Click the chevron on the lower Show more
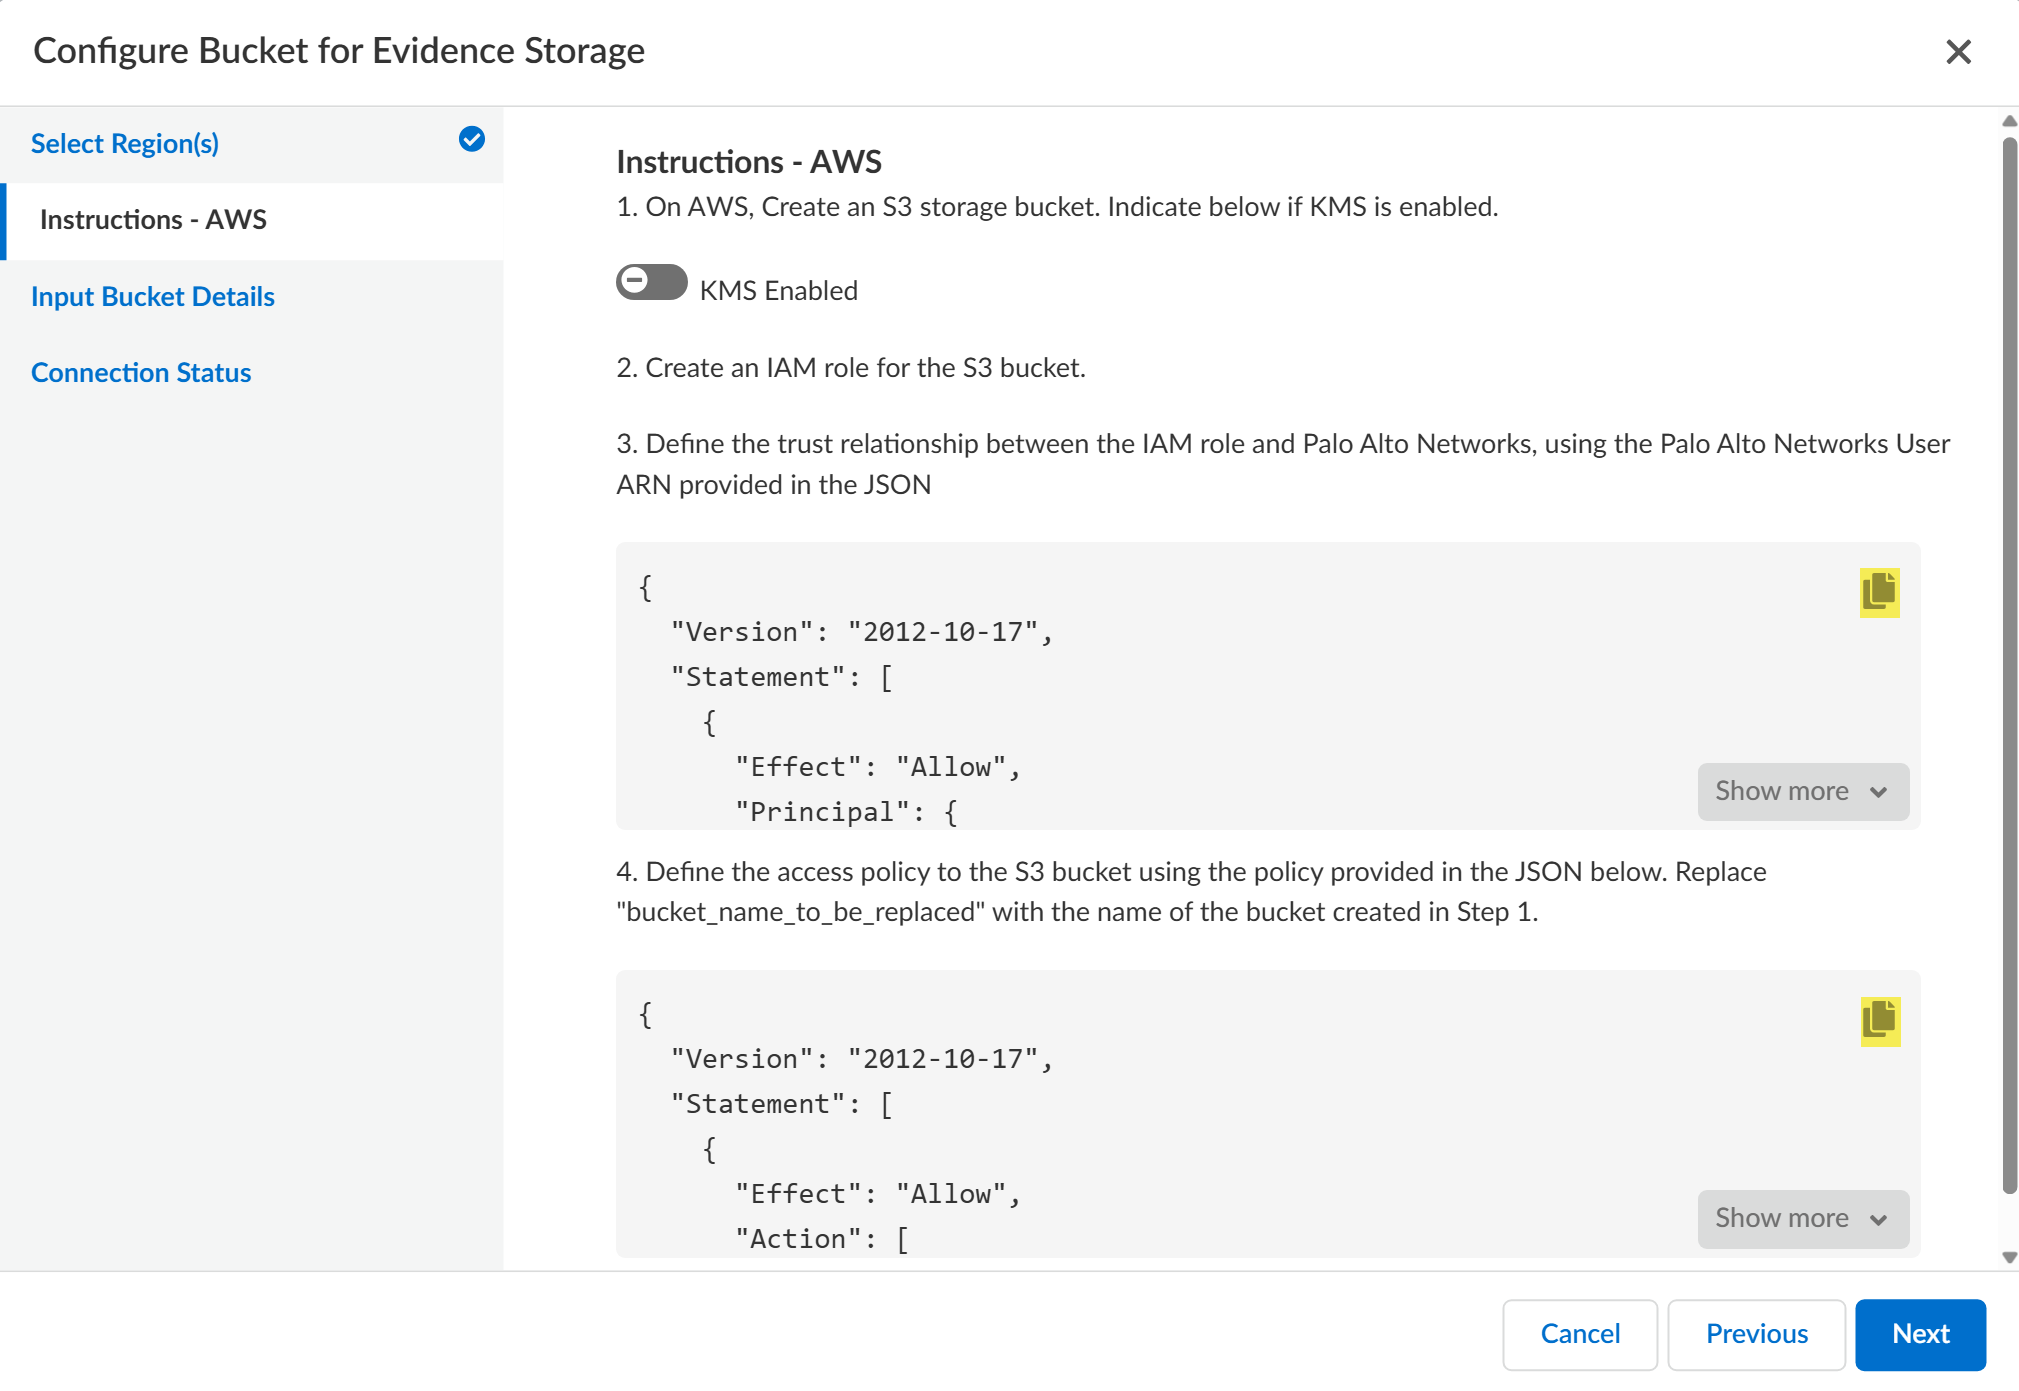 pyautogui.click(x=1879, y=1219)
